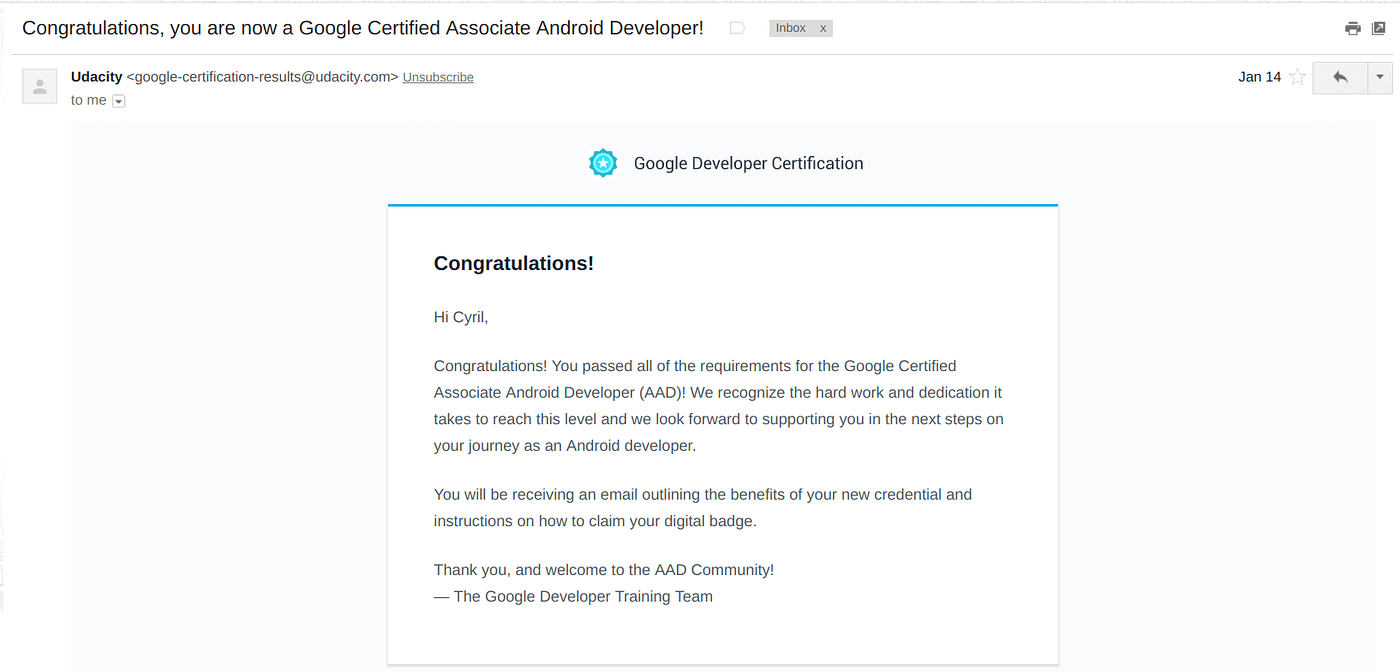
Task: Click the sender address google-certification-results@udacity.com
Action: tap(263, 77)
